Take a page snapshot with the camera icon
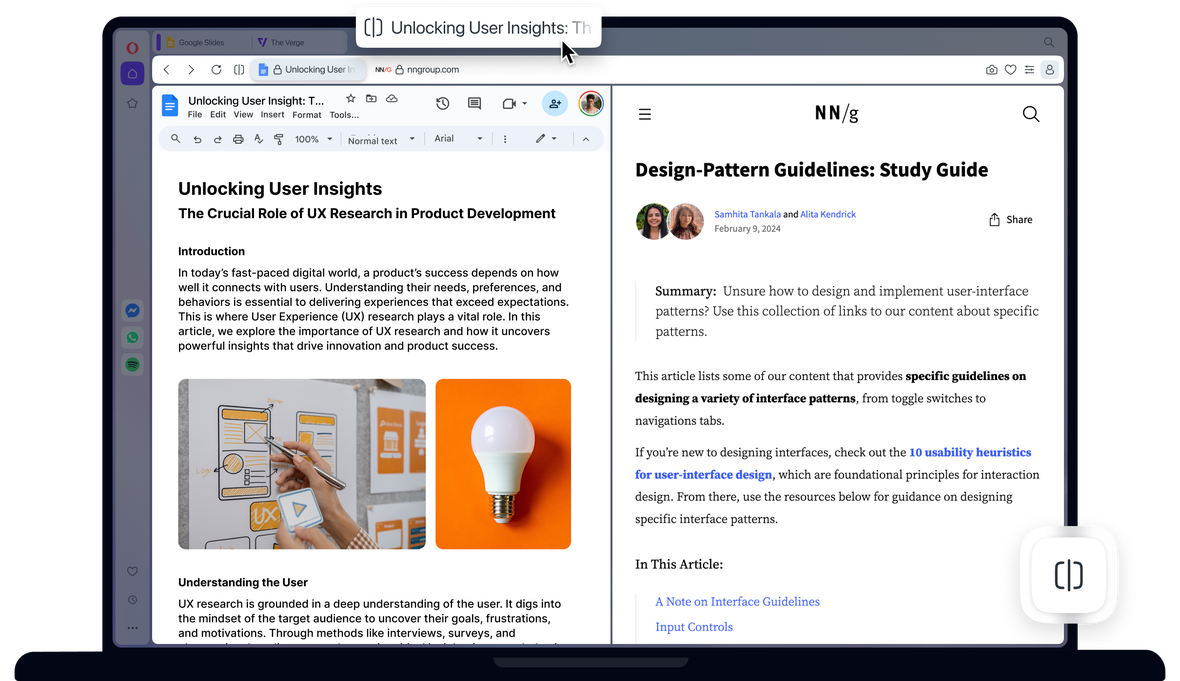 (991, 69)
